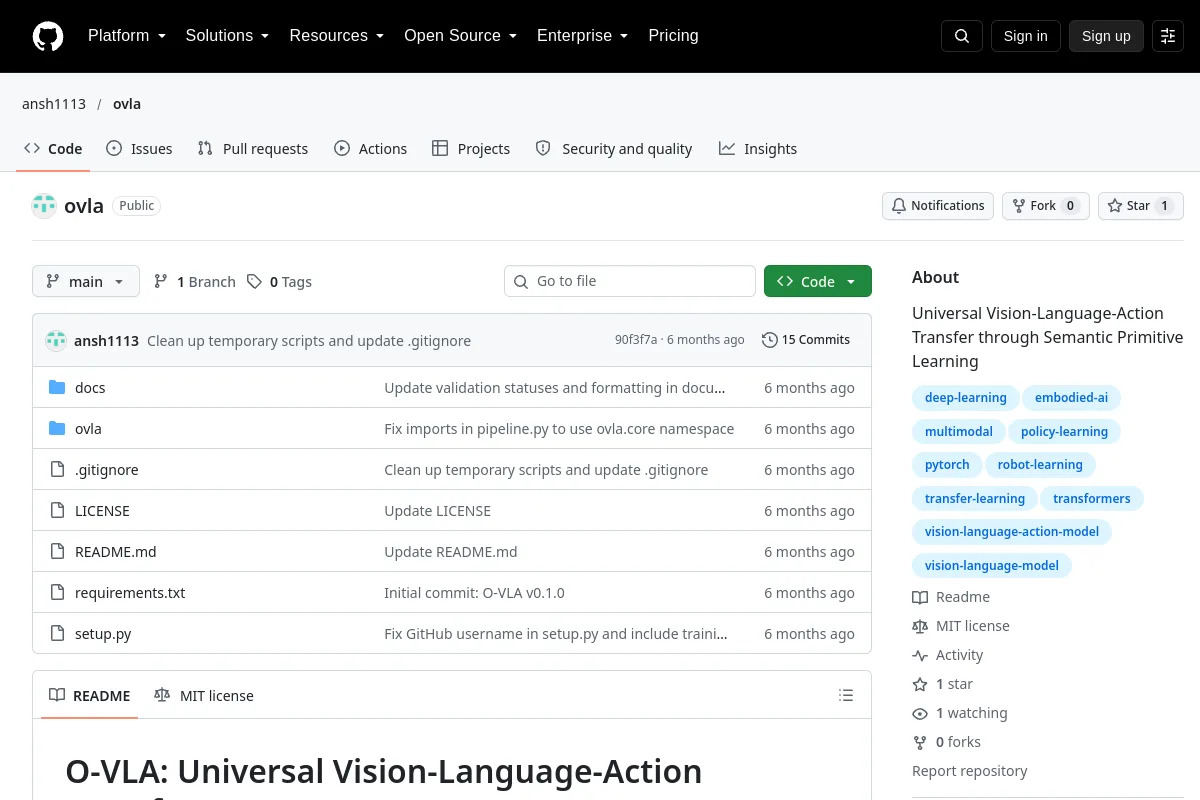Click the tag icon beside Tags
The width and height of the screenshot is (1200, 800).
255,282
